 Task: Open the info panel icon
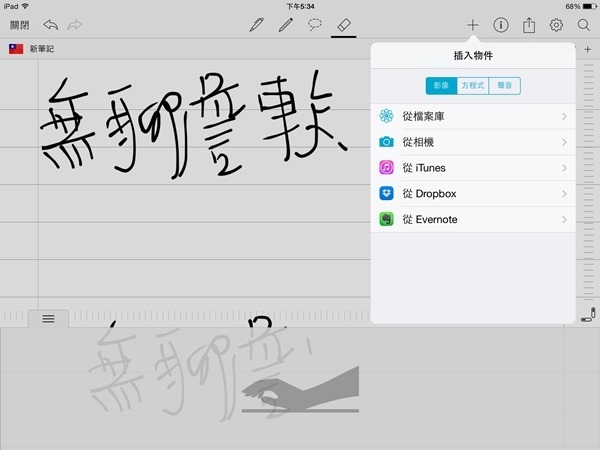[501, 25]
